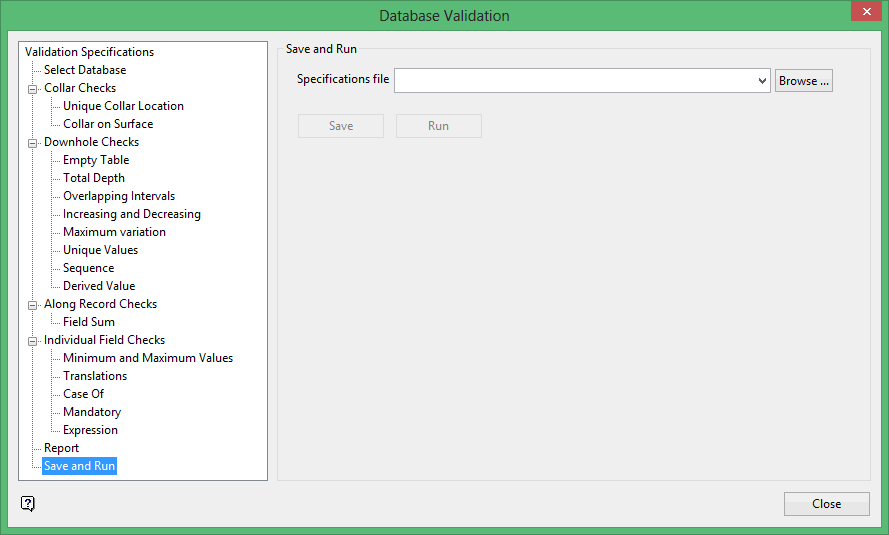Collapse the Individual Field Checks node
Viewport: 889px width, 535px height.
click(x=33, y=340)
